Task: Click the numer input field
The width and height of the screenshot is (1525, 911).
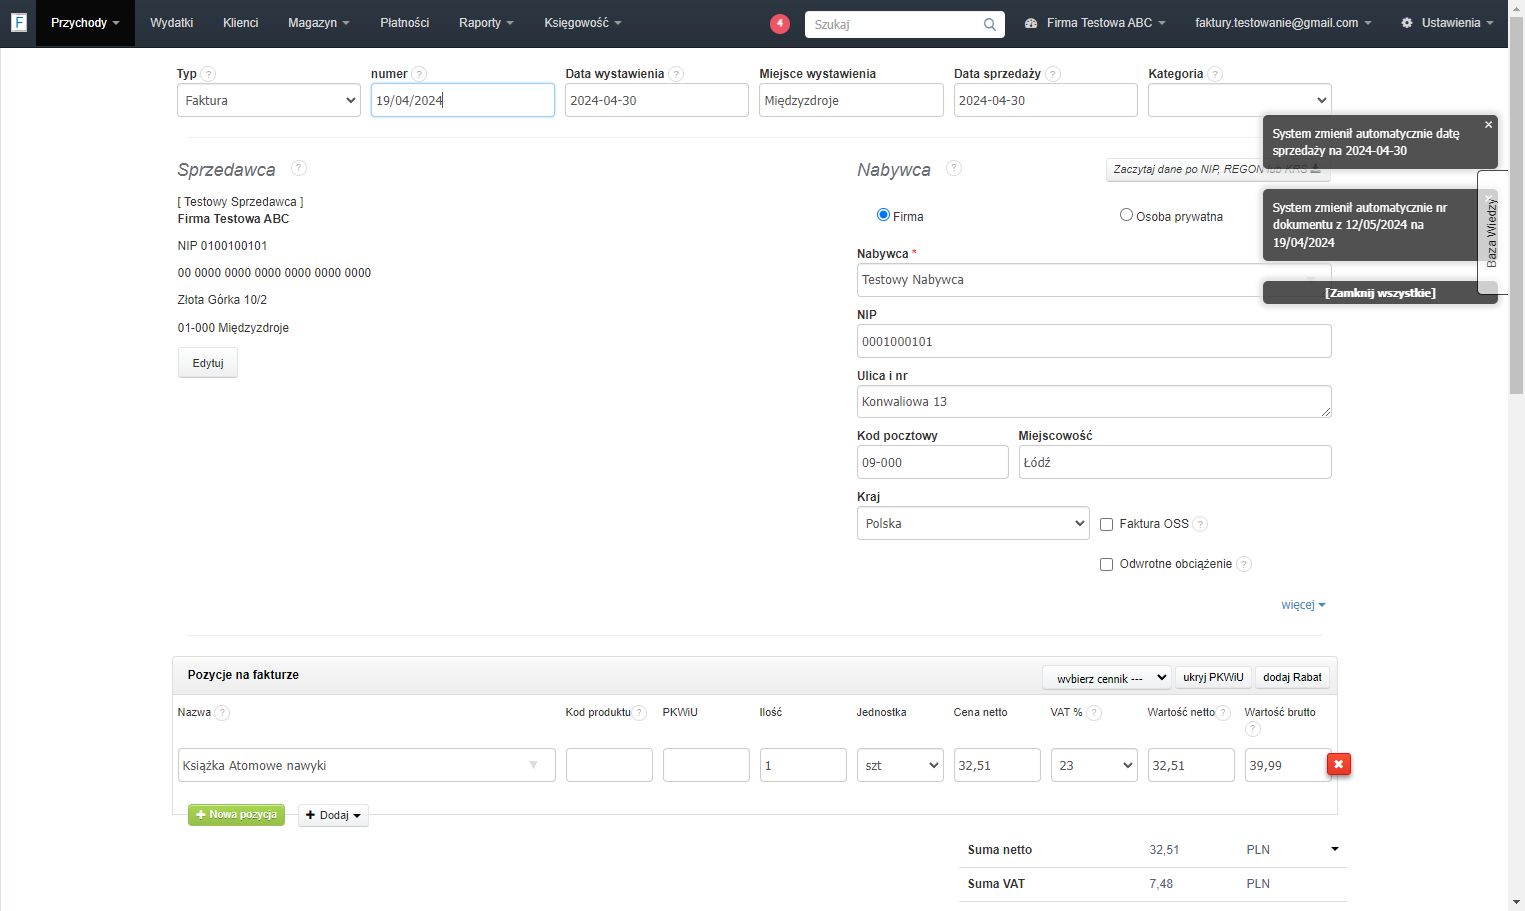Action: [463, 100]
